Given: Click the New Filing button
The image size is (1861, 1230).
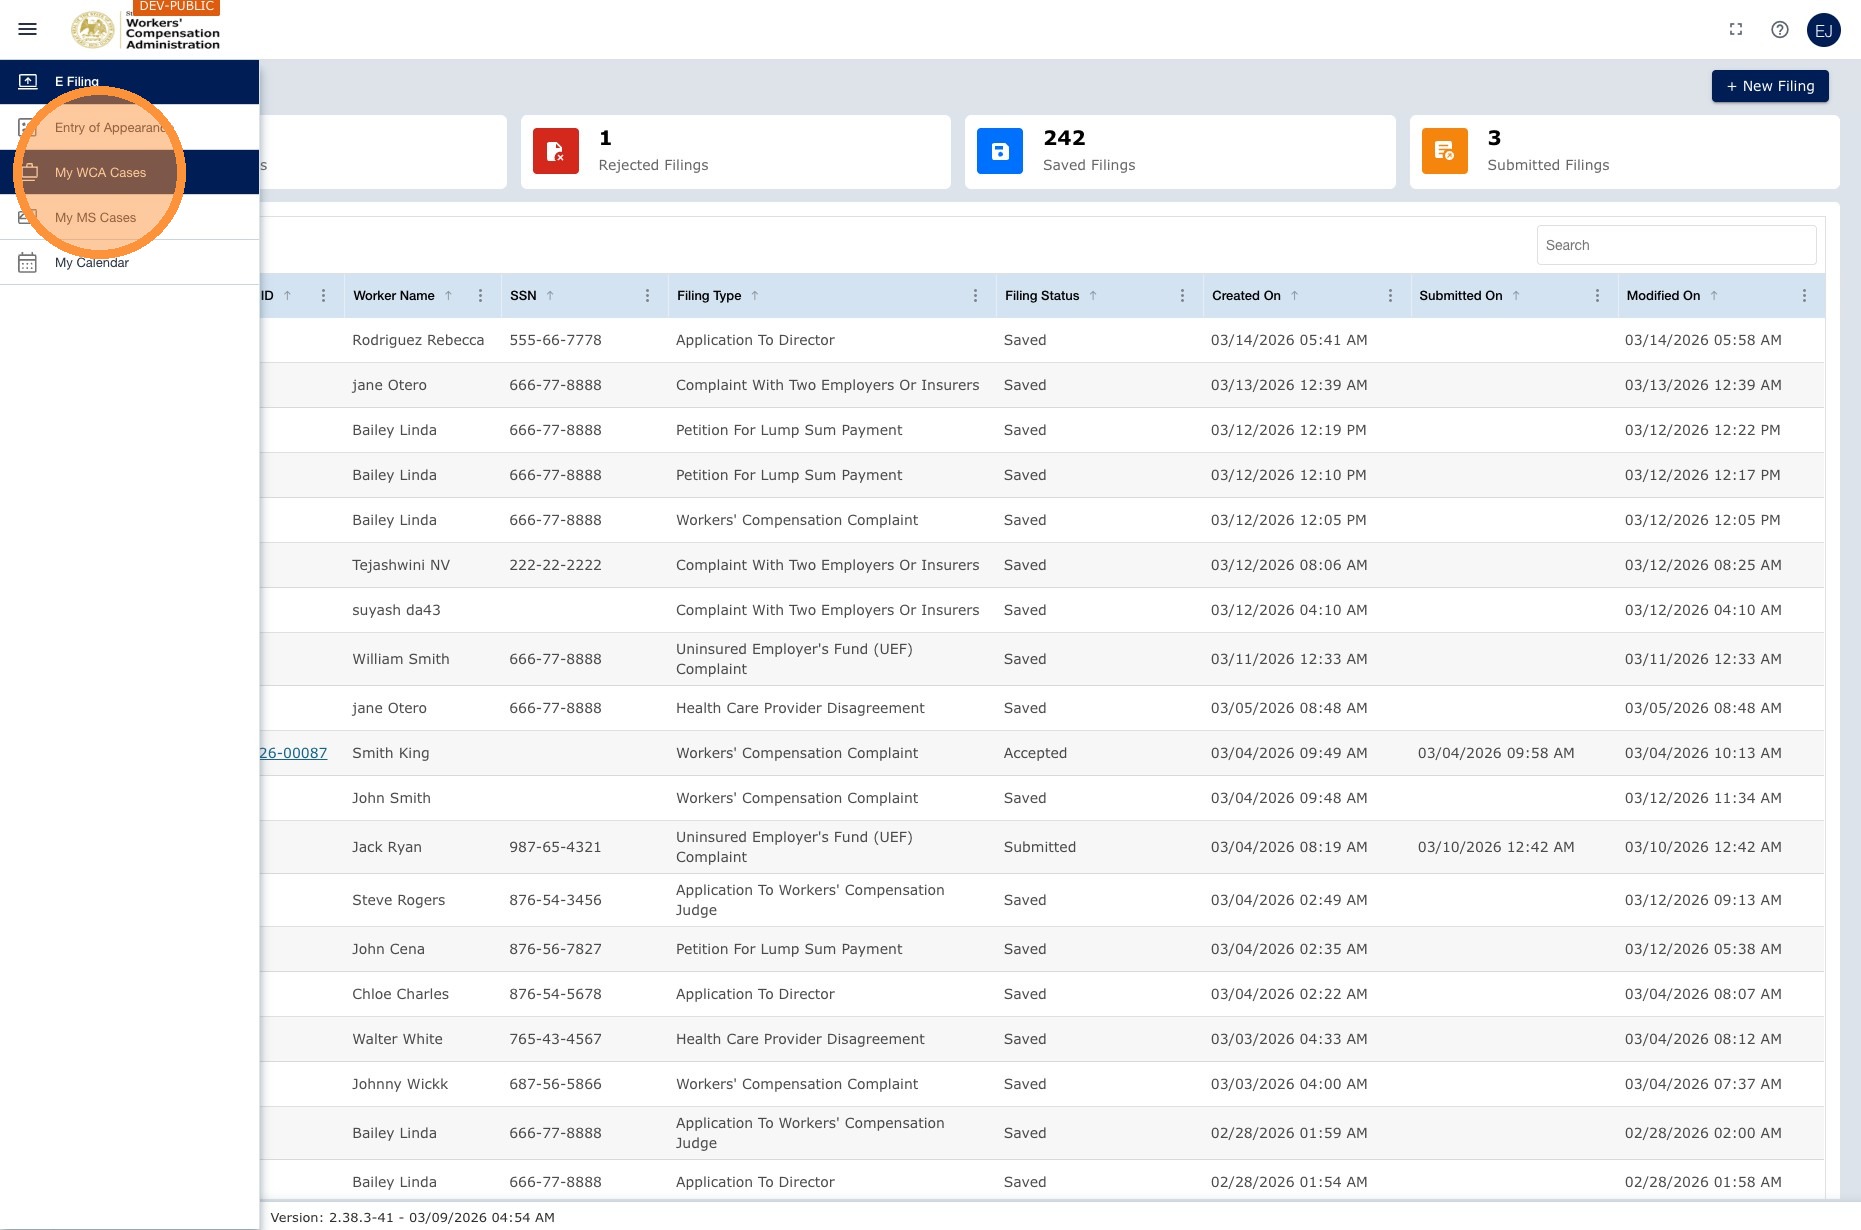Looking at the screenshot, I should coord(1770,86).
